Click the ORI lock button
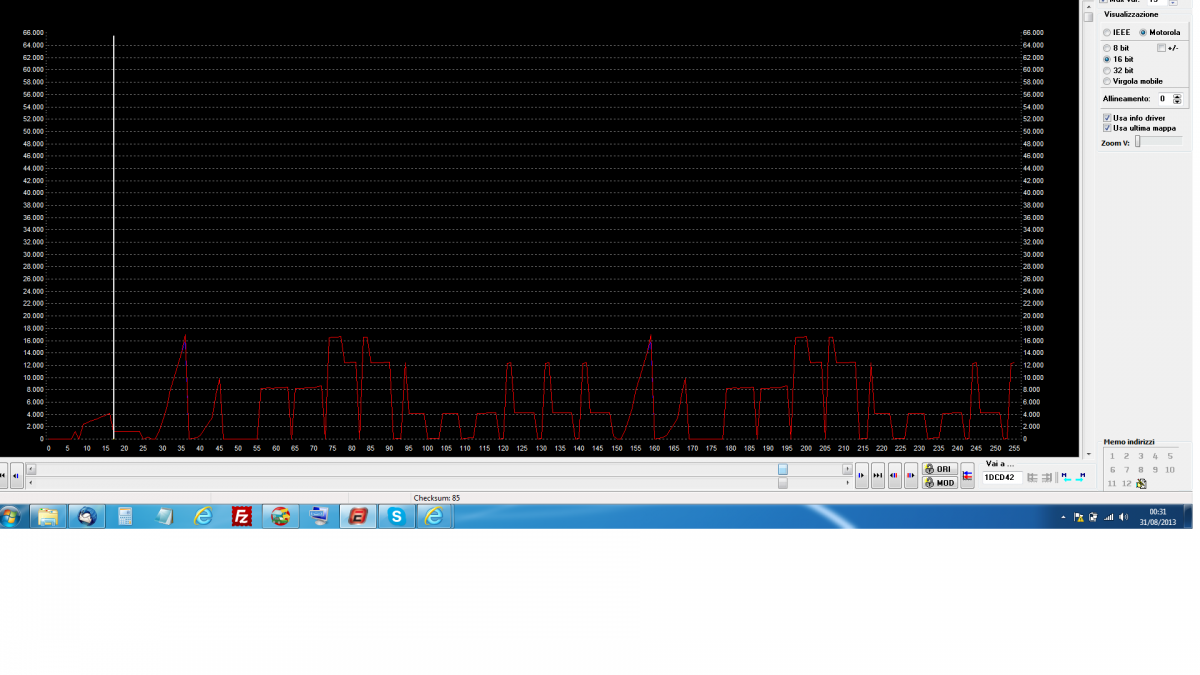Viewport: 1200px width, 675px height. tap(940, 469)
